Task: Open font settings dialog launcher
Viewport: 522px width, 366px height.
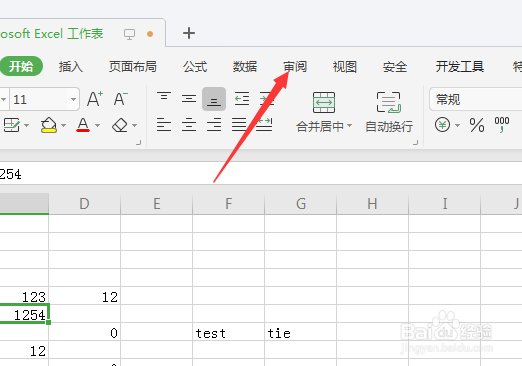Action: 139,143
